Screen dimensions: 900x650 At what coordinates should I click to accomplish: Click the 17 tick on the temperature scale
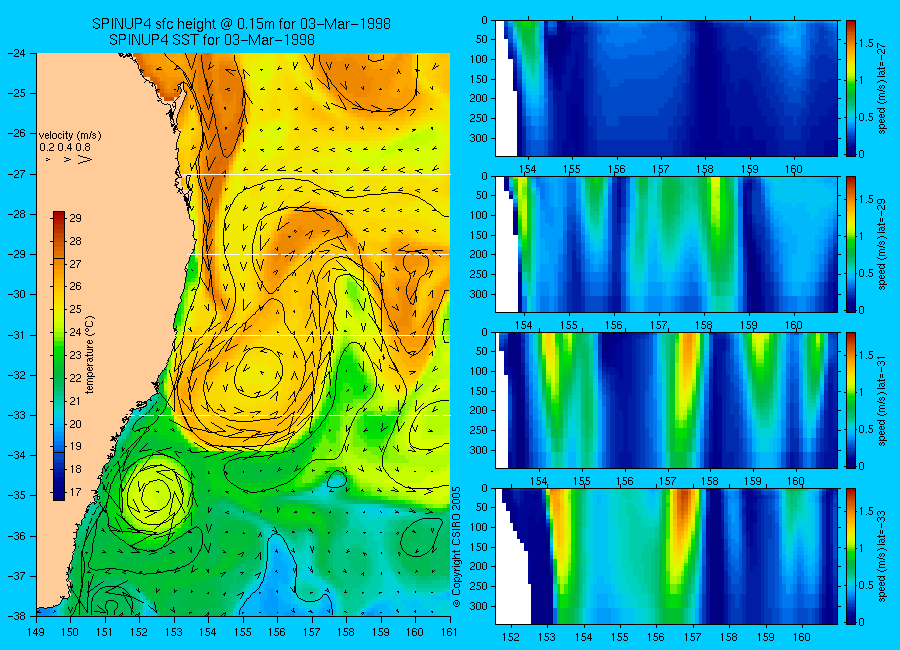[x=75, y=492]
